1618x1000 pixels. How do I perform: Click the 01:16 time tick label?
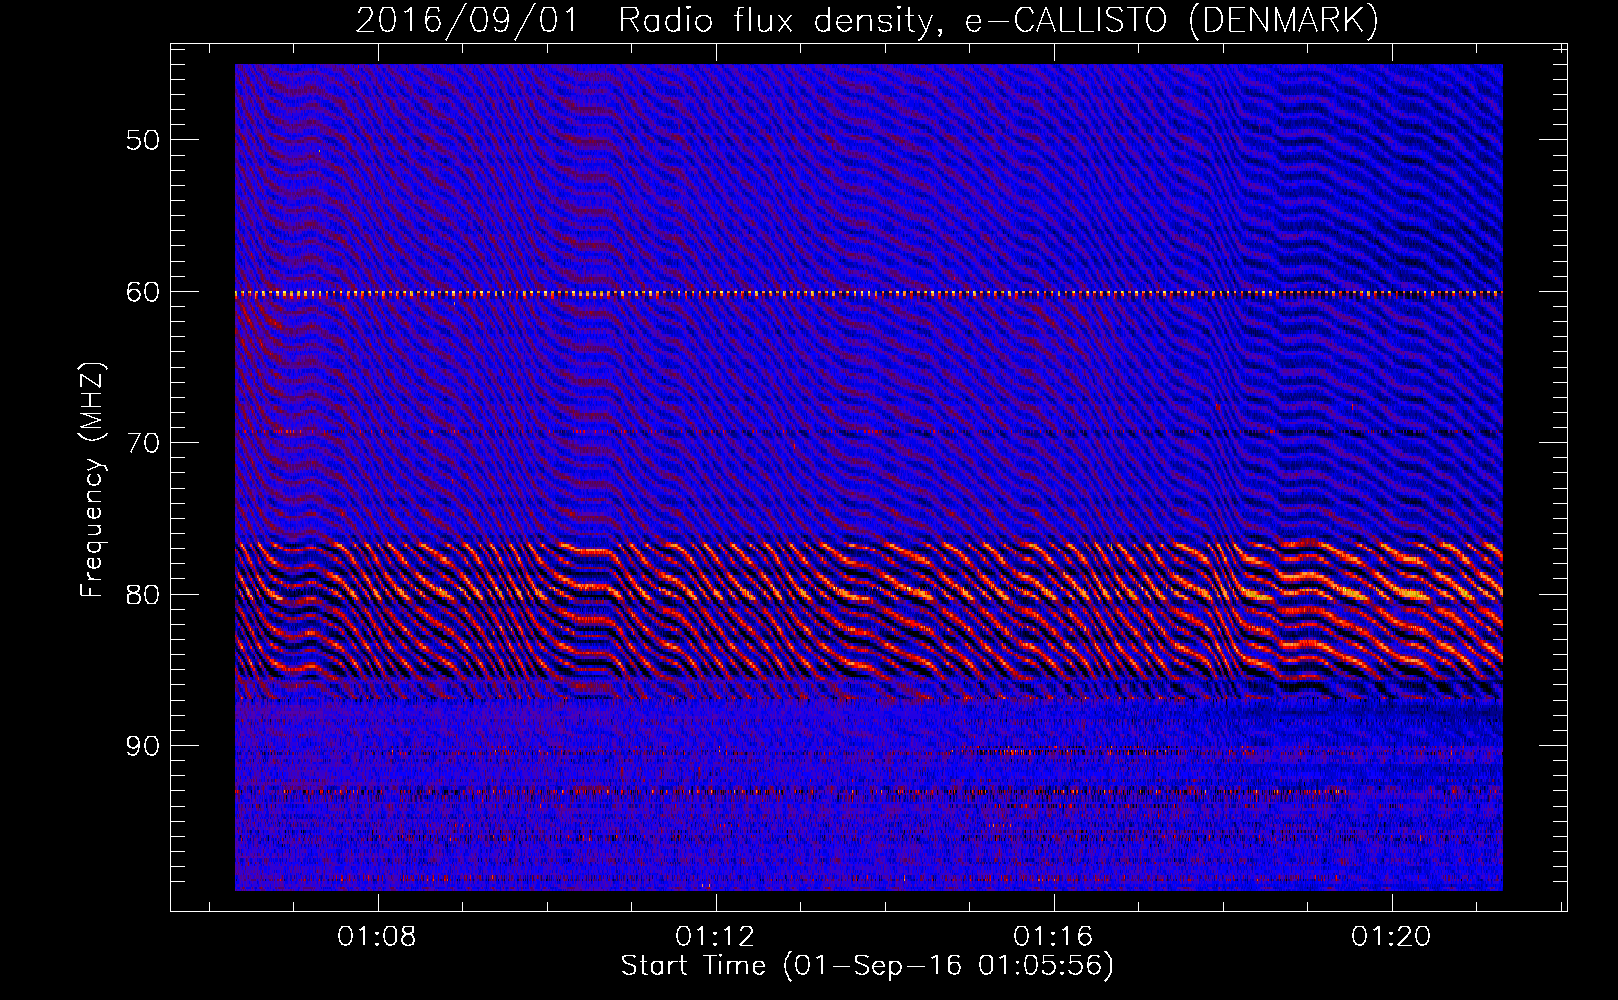coord(1053,937)
